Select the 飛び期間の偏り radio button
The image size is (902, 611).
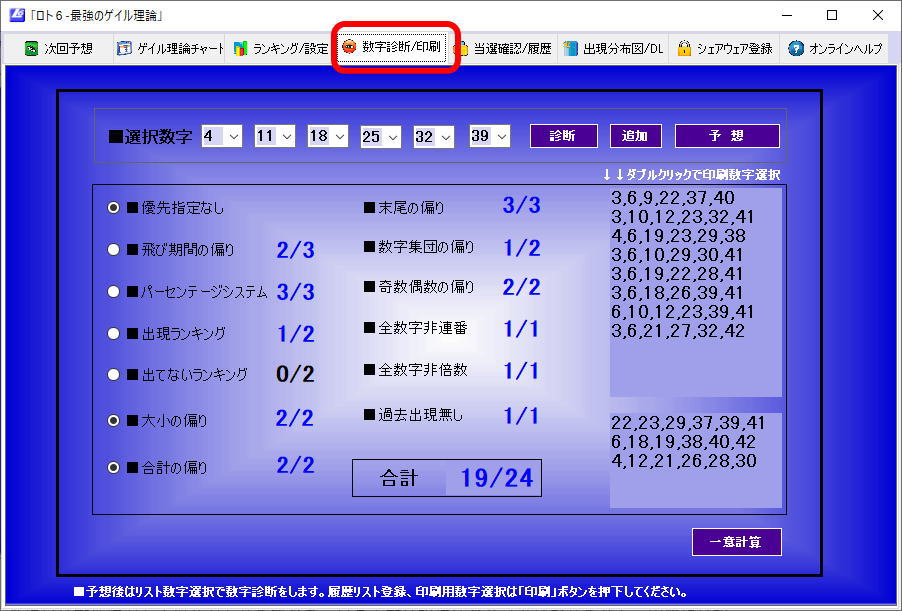pos(114,250)
